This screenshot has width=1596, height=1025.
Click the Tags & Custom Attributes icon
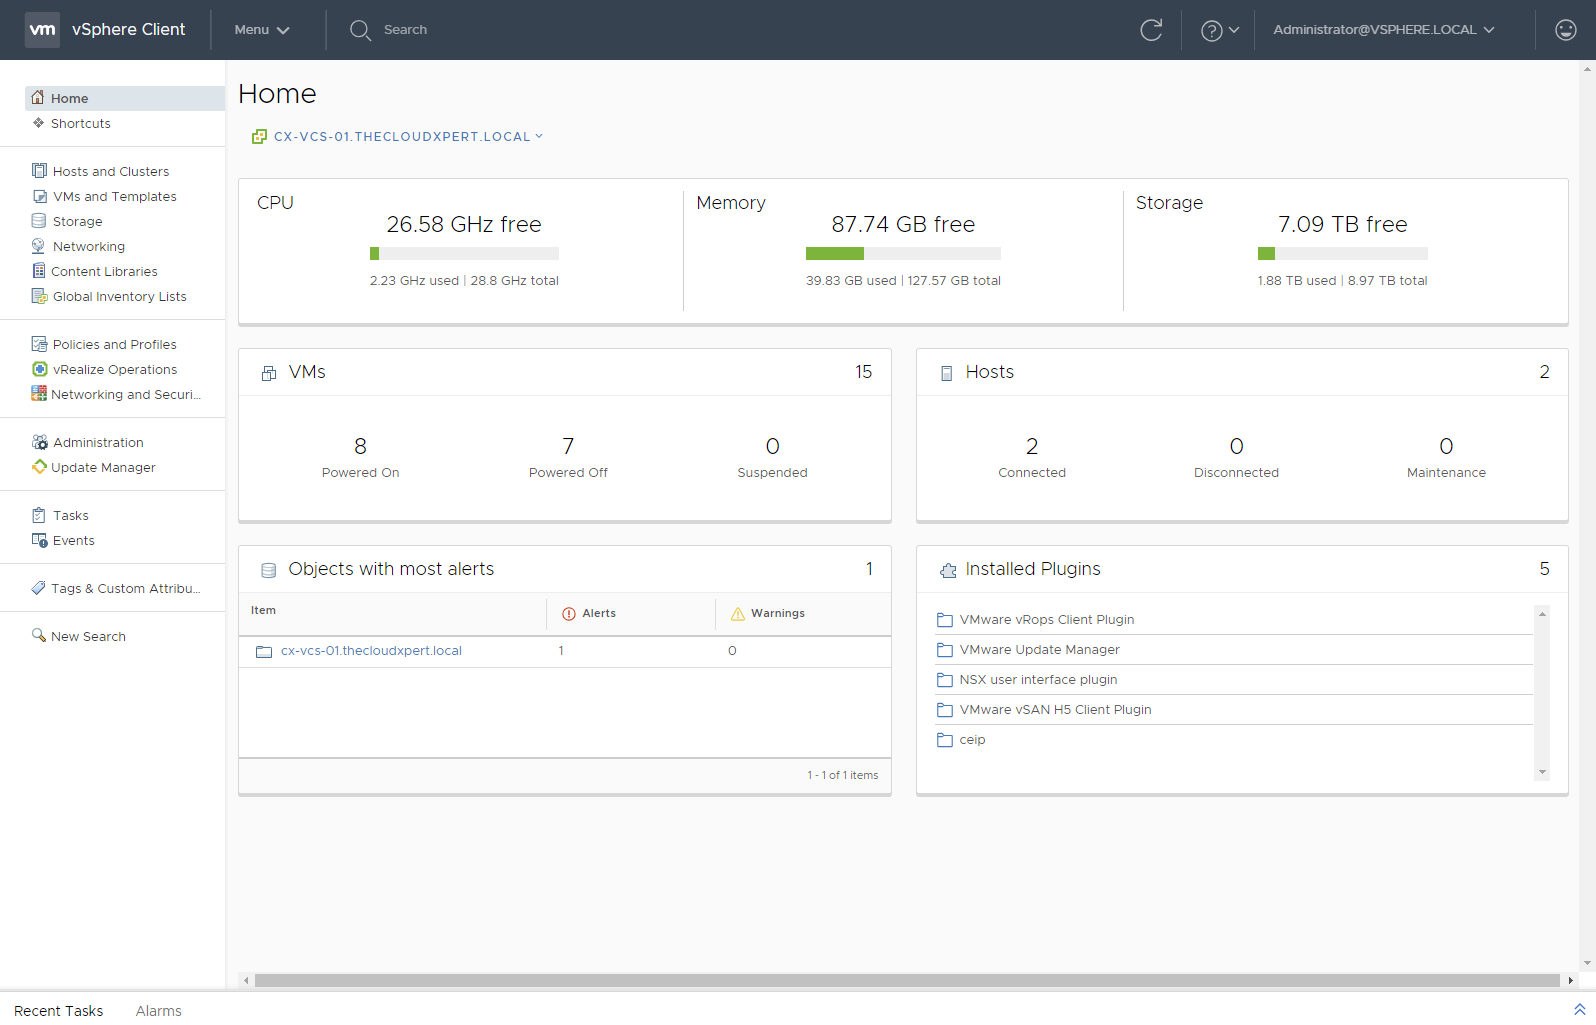(x=39, y=588)
